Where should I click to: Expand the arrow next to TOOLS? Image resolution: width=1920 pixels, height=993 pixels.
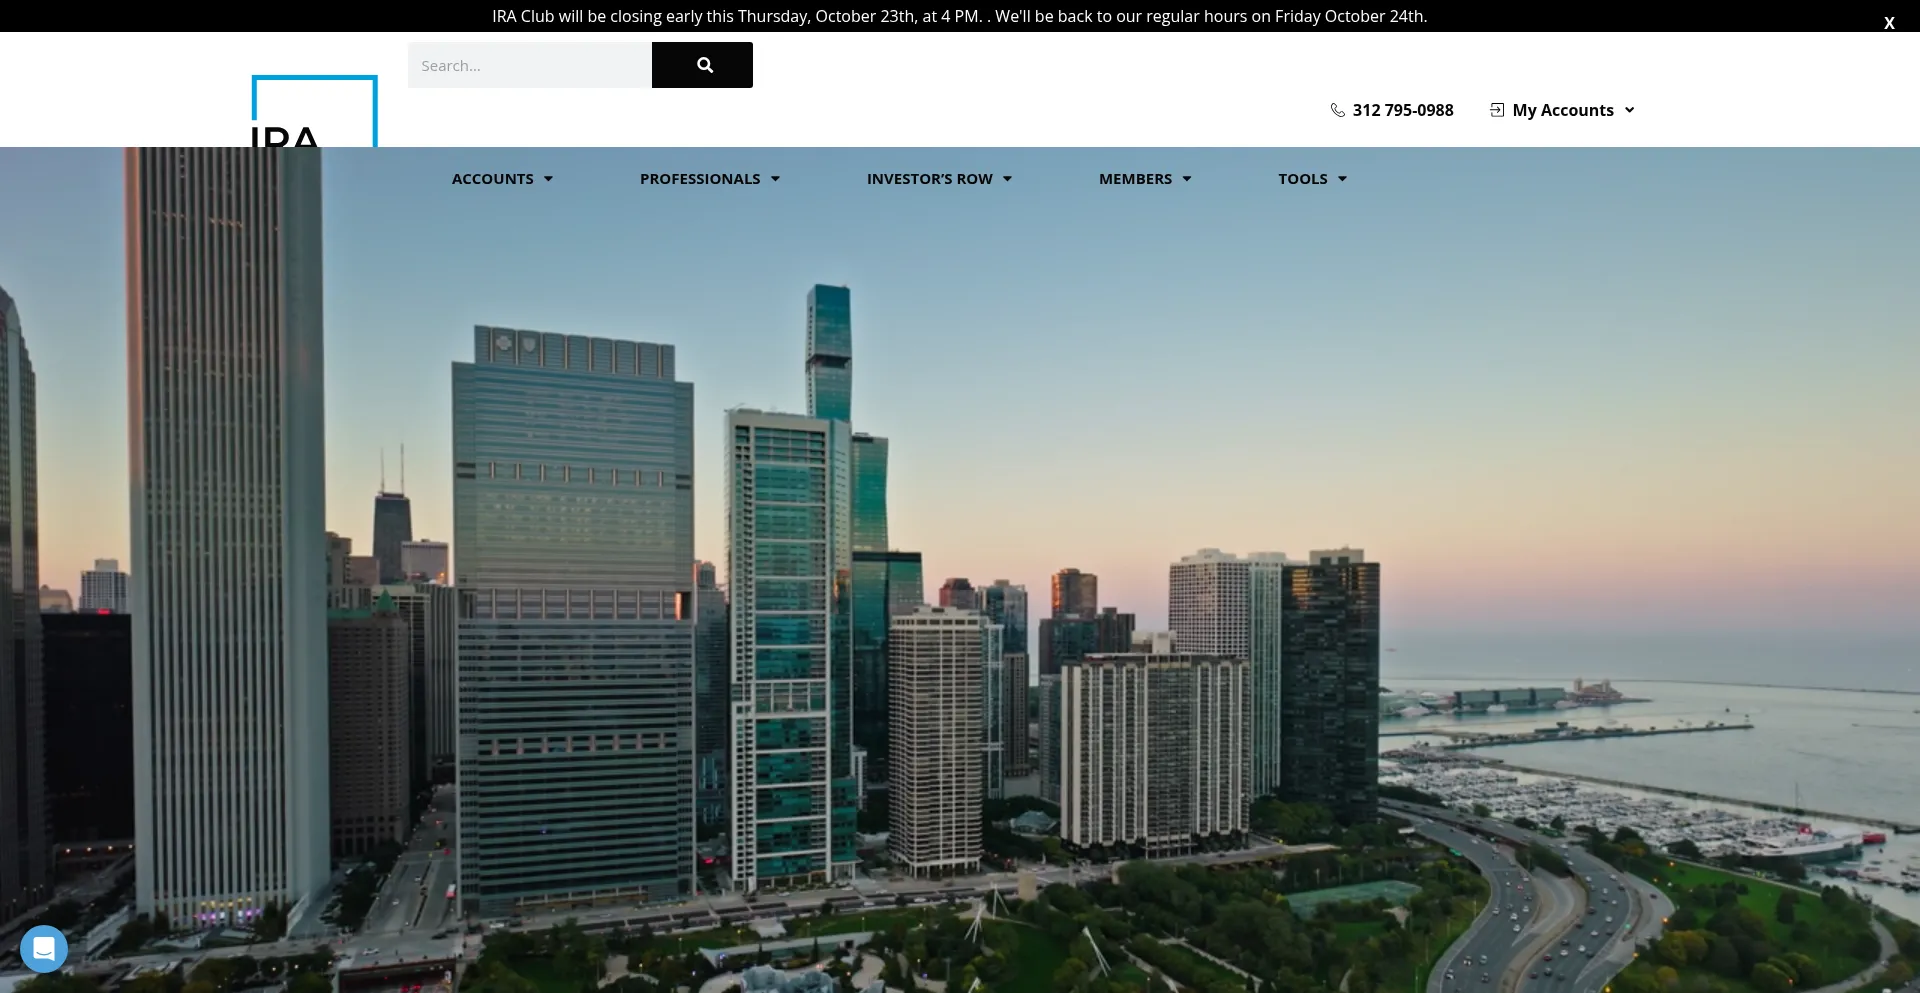1342,179
